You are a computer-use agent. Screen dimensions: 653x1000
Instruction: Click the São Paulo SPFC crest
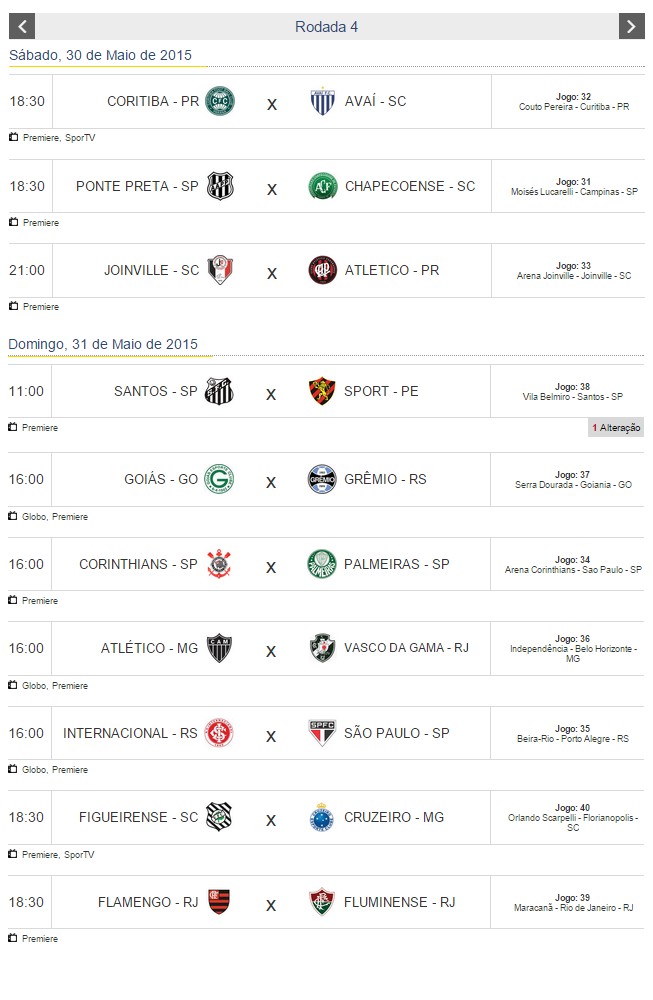(x=322, y=733)
